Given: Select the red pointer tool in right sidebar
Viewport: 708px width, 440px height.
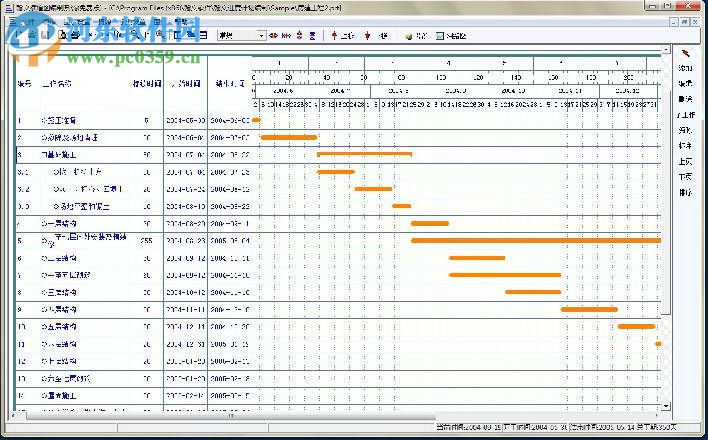Looking at the screenshot, I should [685, 53].
